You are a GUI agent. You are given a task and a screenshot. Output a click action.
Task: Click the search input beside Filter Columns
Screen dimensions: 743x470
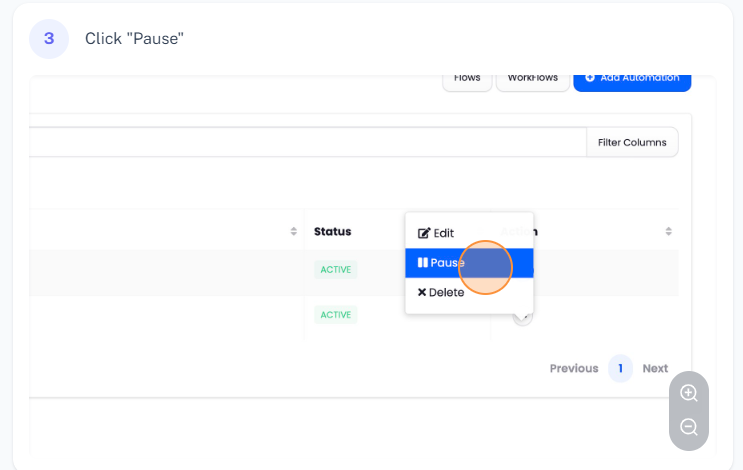(x=300, y=142)
